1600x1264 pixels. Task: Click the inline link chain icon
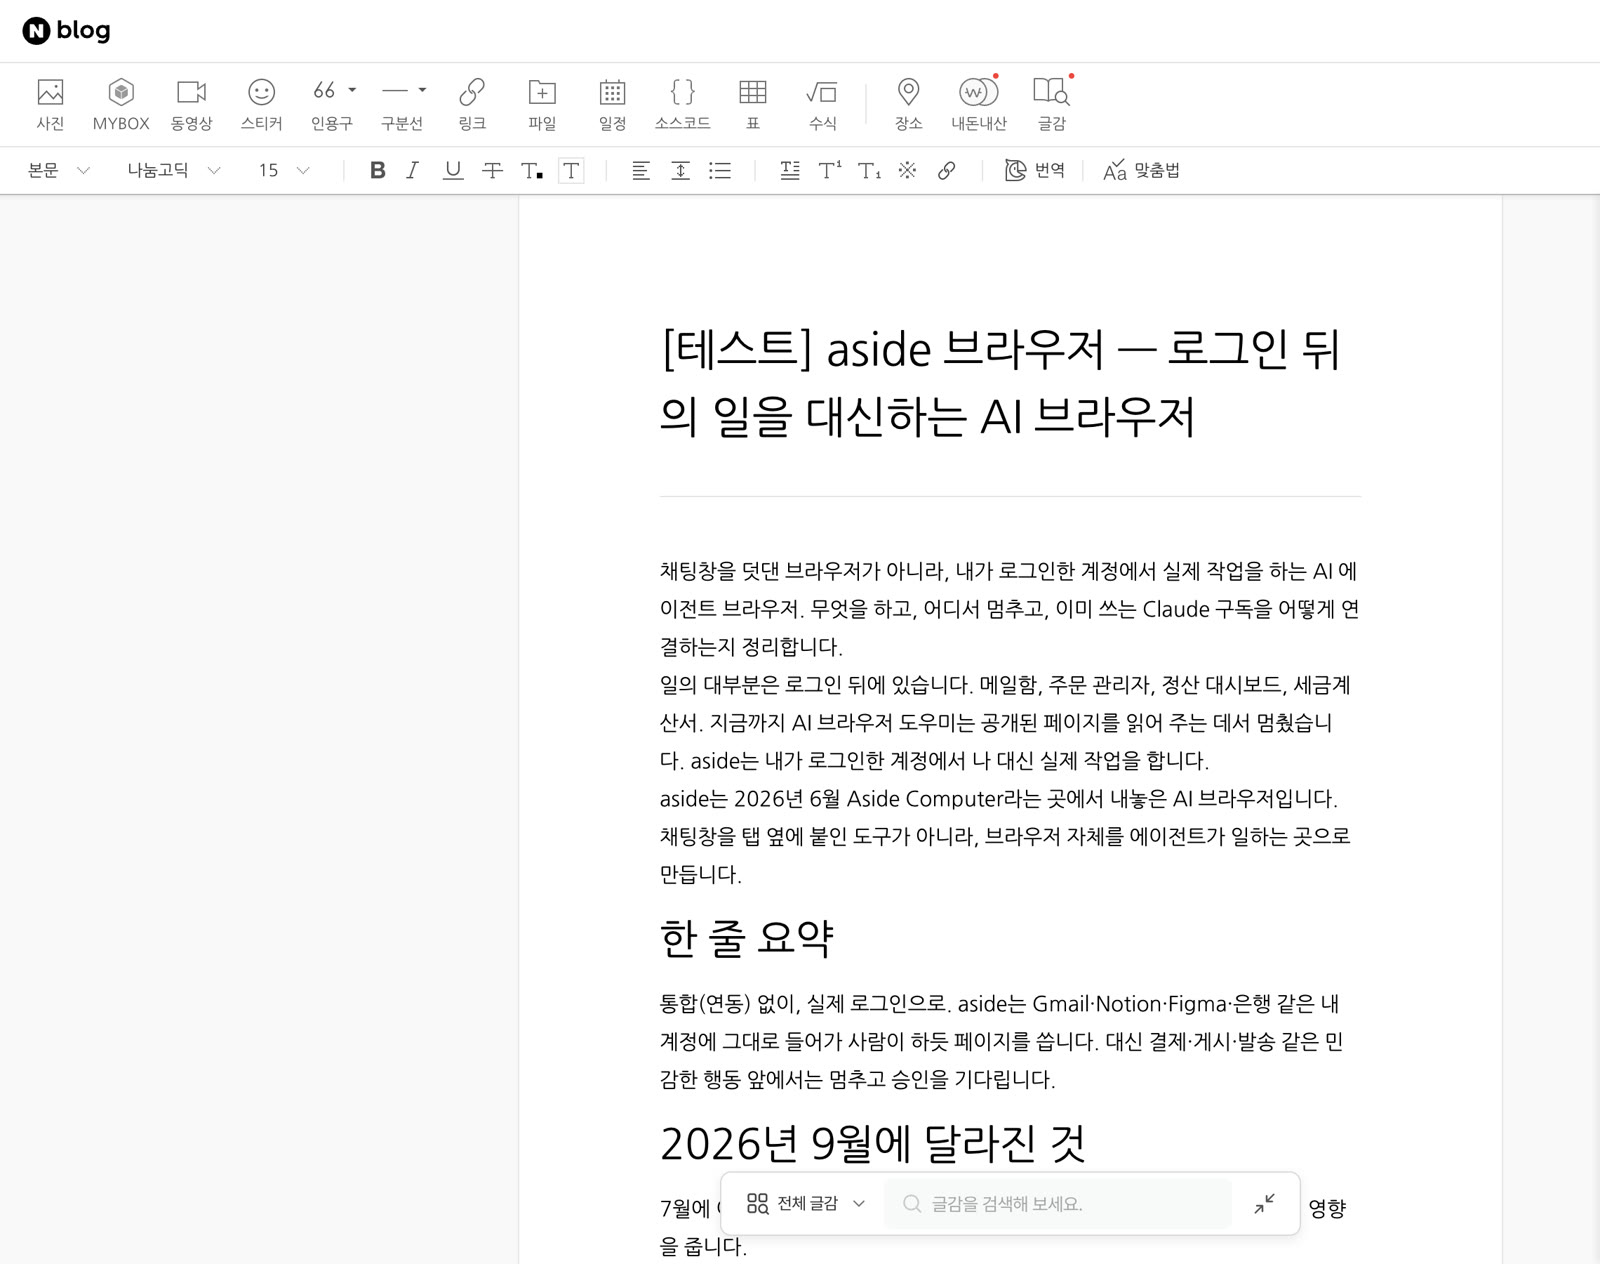point(946,170)
